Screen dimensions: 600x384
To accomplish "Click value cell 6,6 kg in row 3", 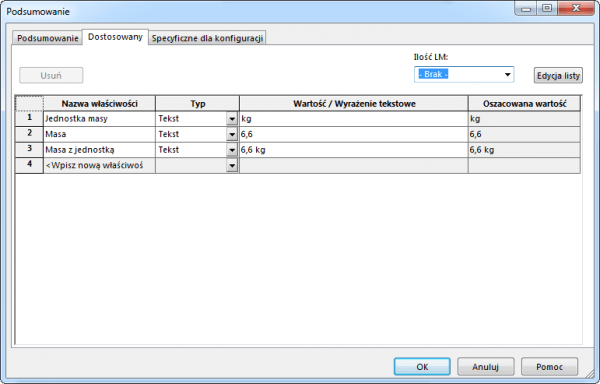I will click(354, 150).
